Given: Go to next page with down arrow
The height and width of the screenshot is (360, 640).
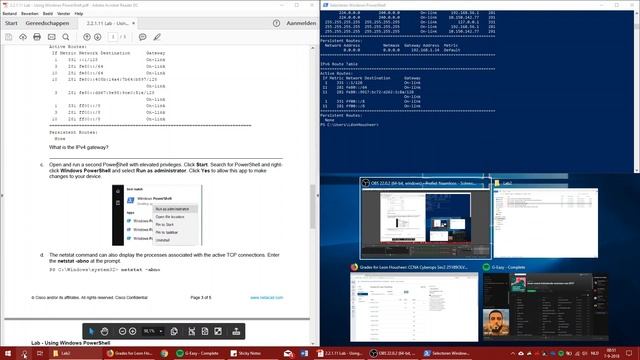Looking at the screenshot, I should (98, 37).
